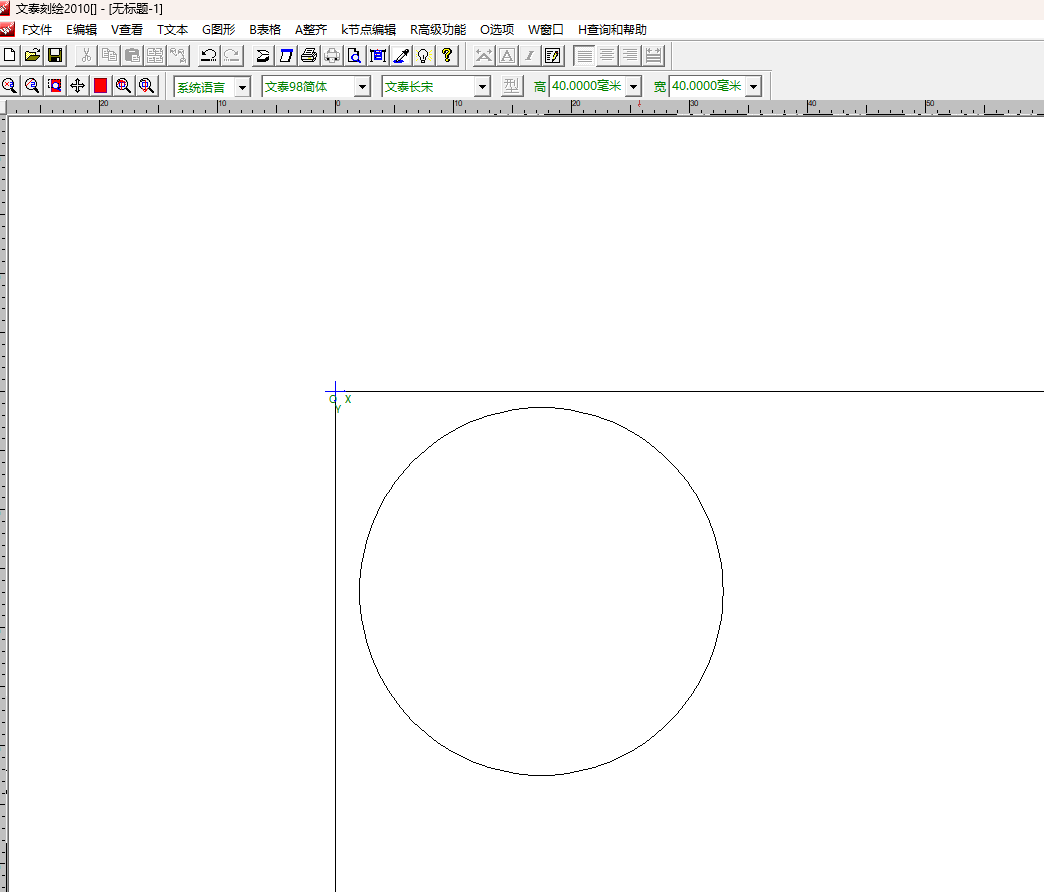1044x892 pixels.
Task: Open the A整齐 menu
Action: click(x=311, y=30)
